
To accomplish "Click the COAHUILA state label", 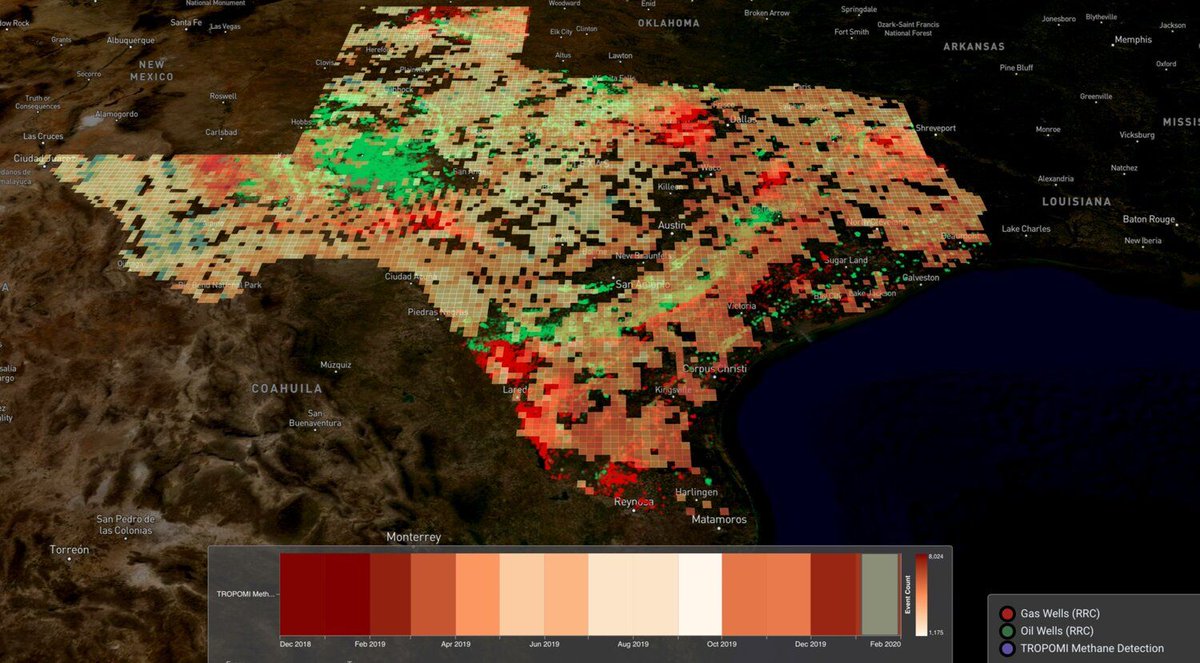I will tap(287, 388).
